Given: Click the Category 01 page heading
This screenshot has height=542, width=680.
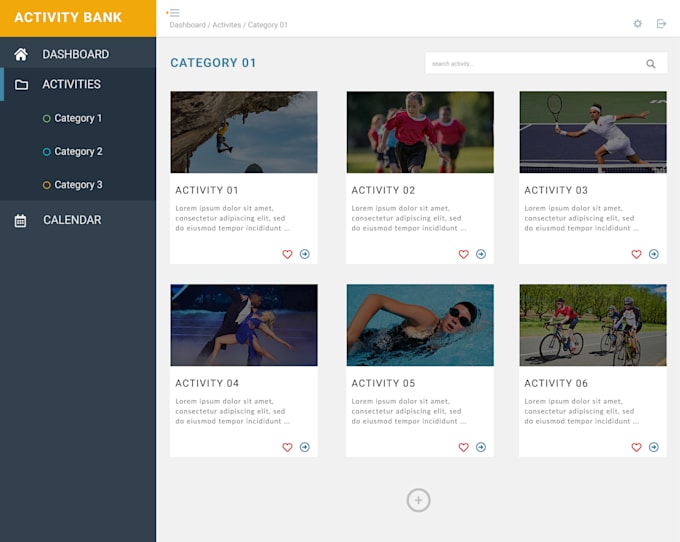Looking at the screenshot, I should (213, 63).
